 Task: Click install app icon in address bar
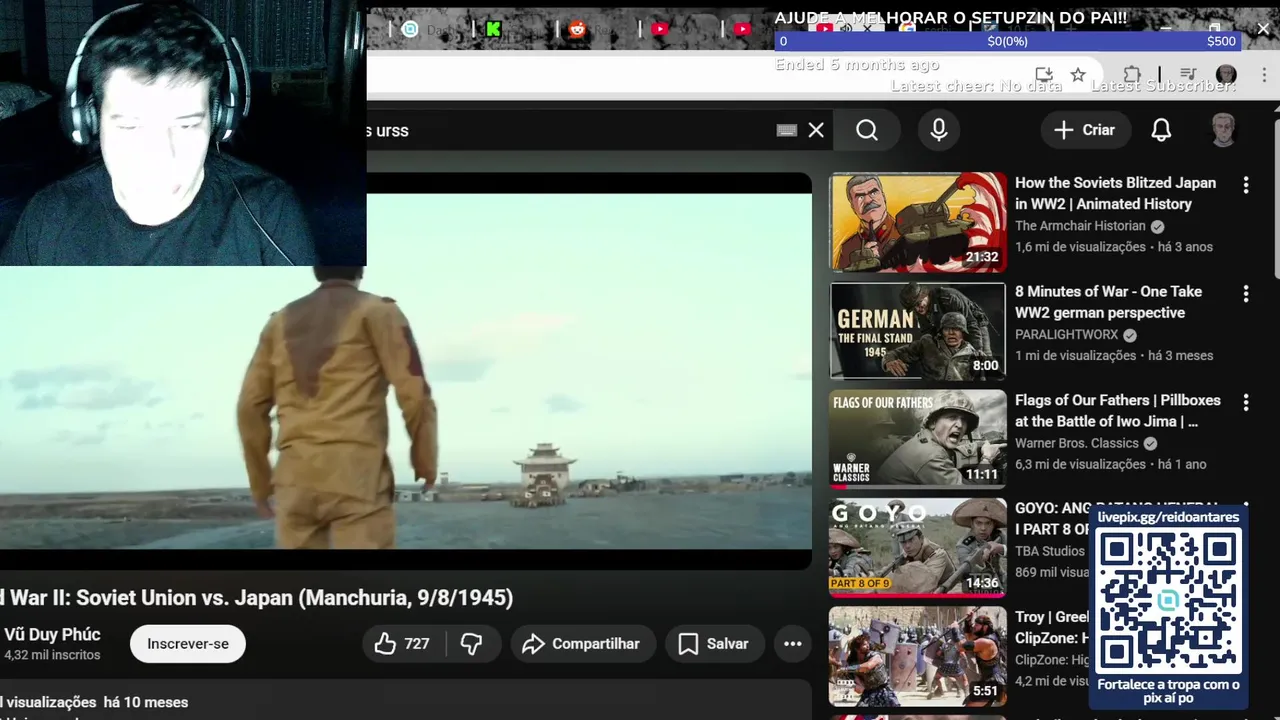1044,75
